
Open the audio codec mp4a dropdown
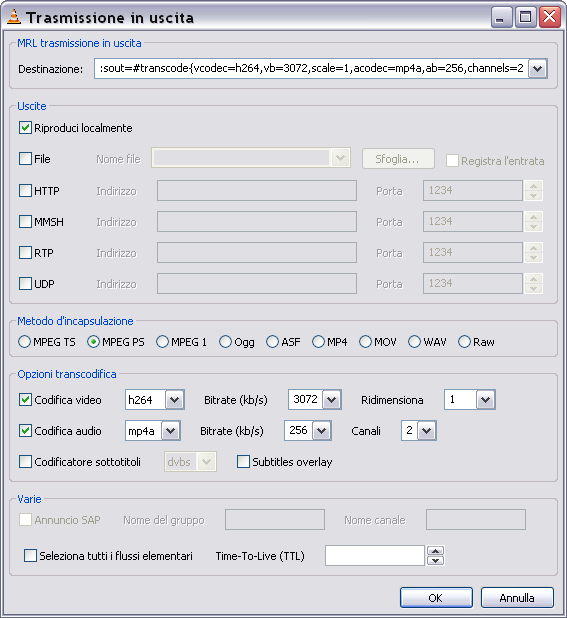(x=171, y=431)
